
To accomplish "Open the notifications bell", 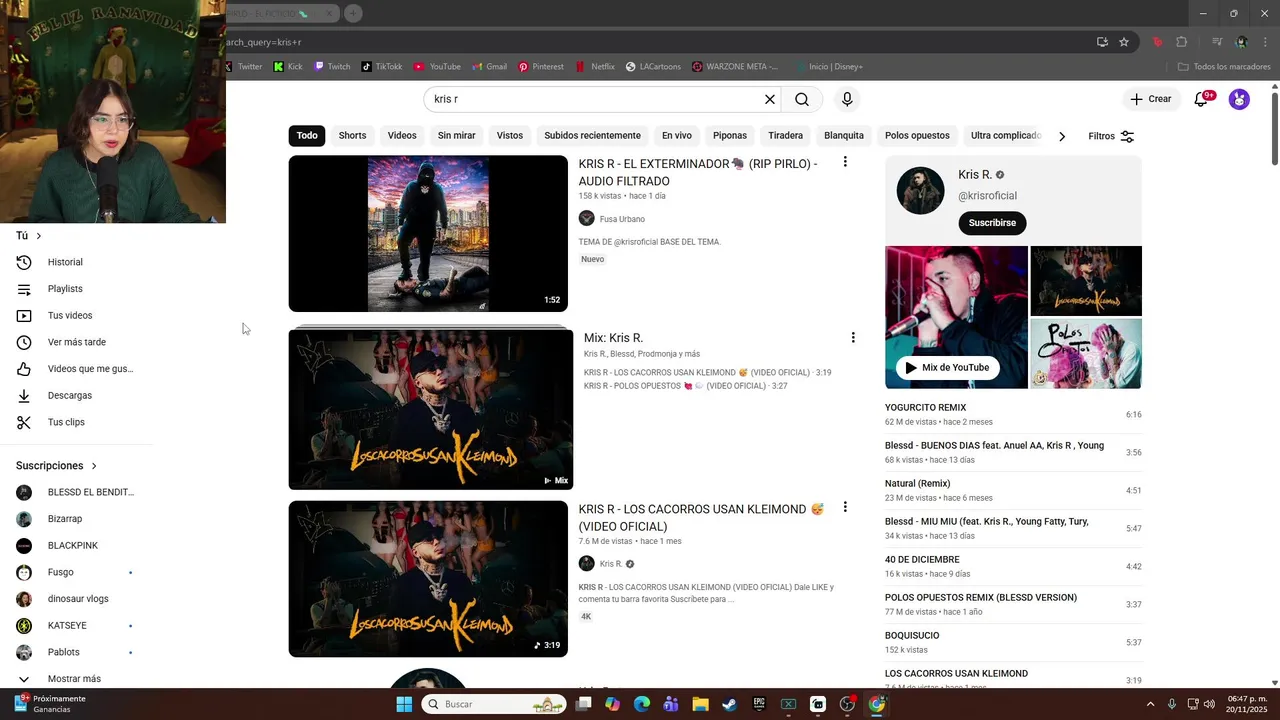I will [1201, 99].
